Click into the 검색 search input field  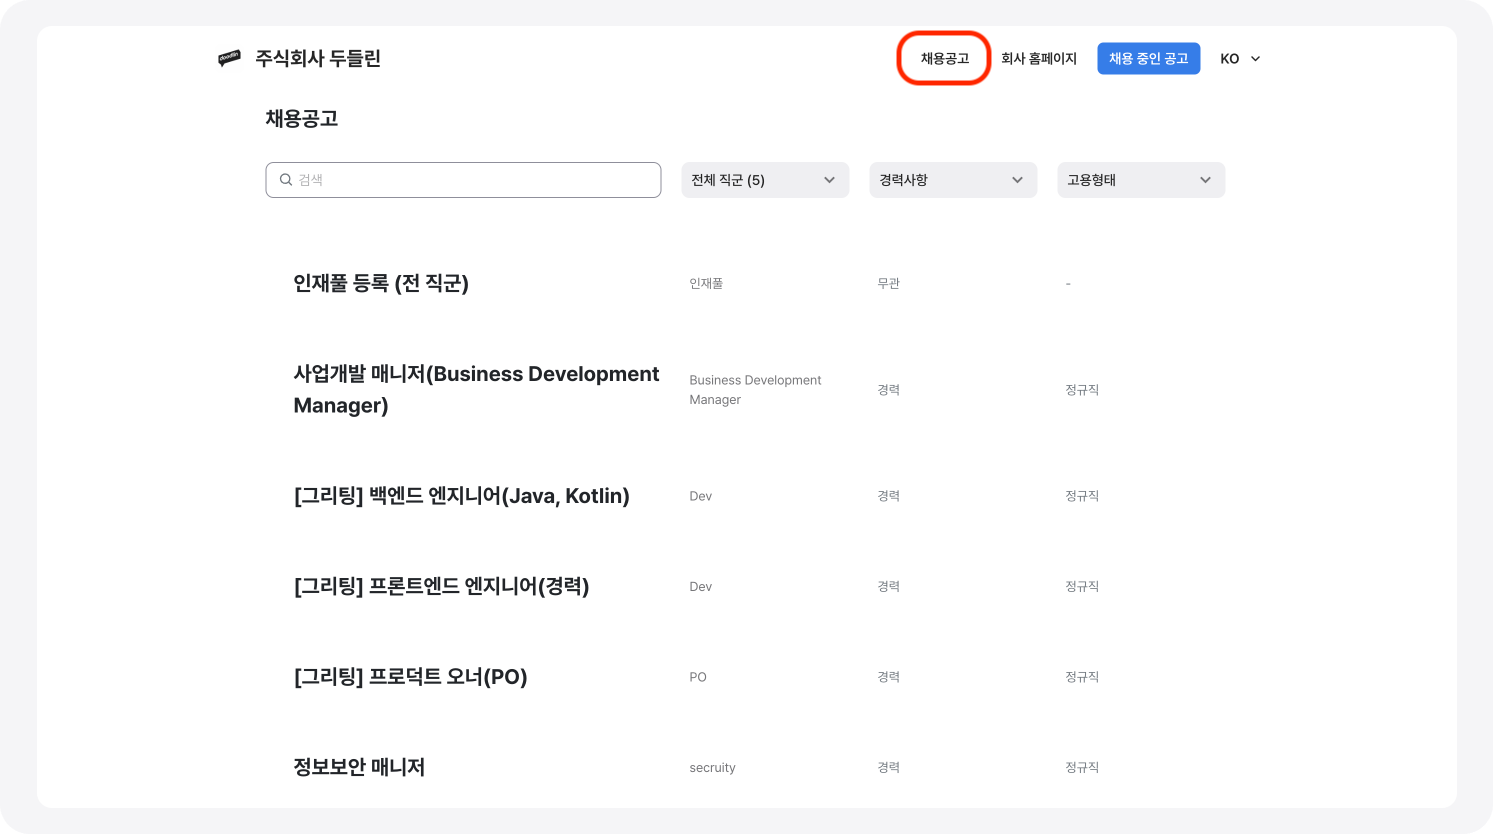(463, 180)
